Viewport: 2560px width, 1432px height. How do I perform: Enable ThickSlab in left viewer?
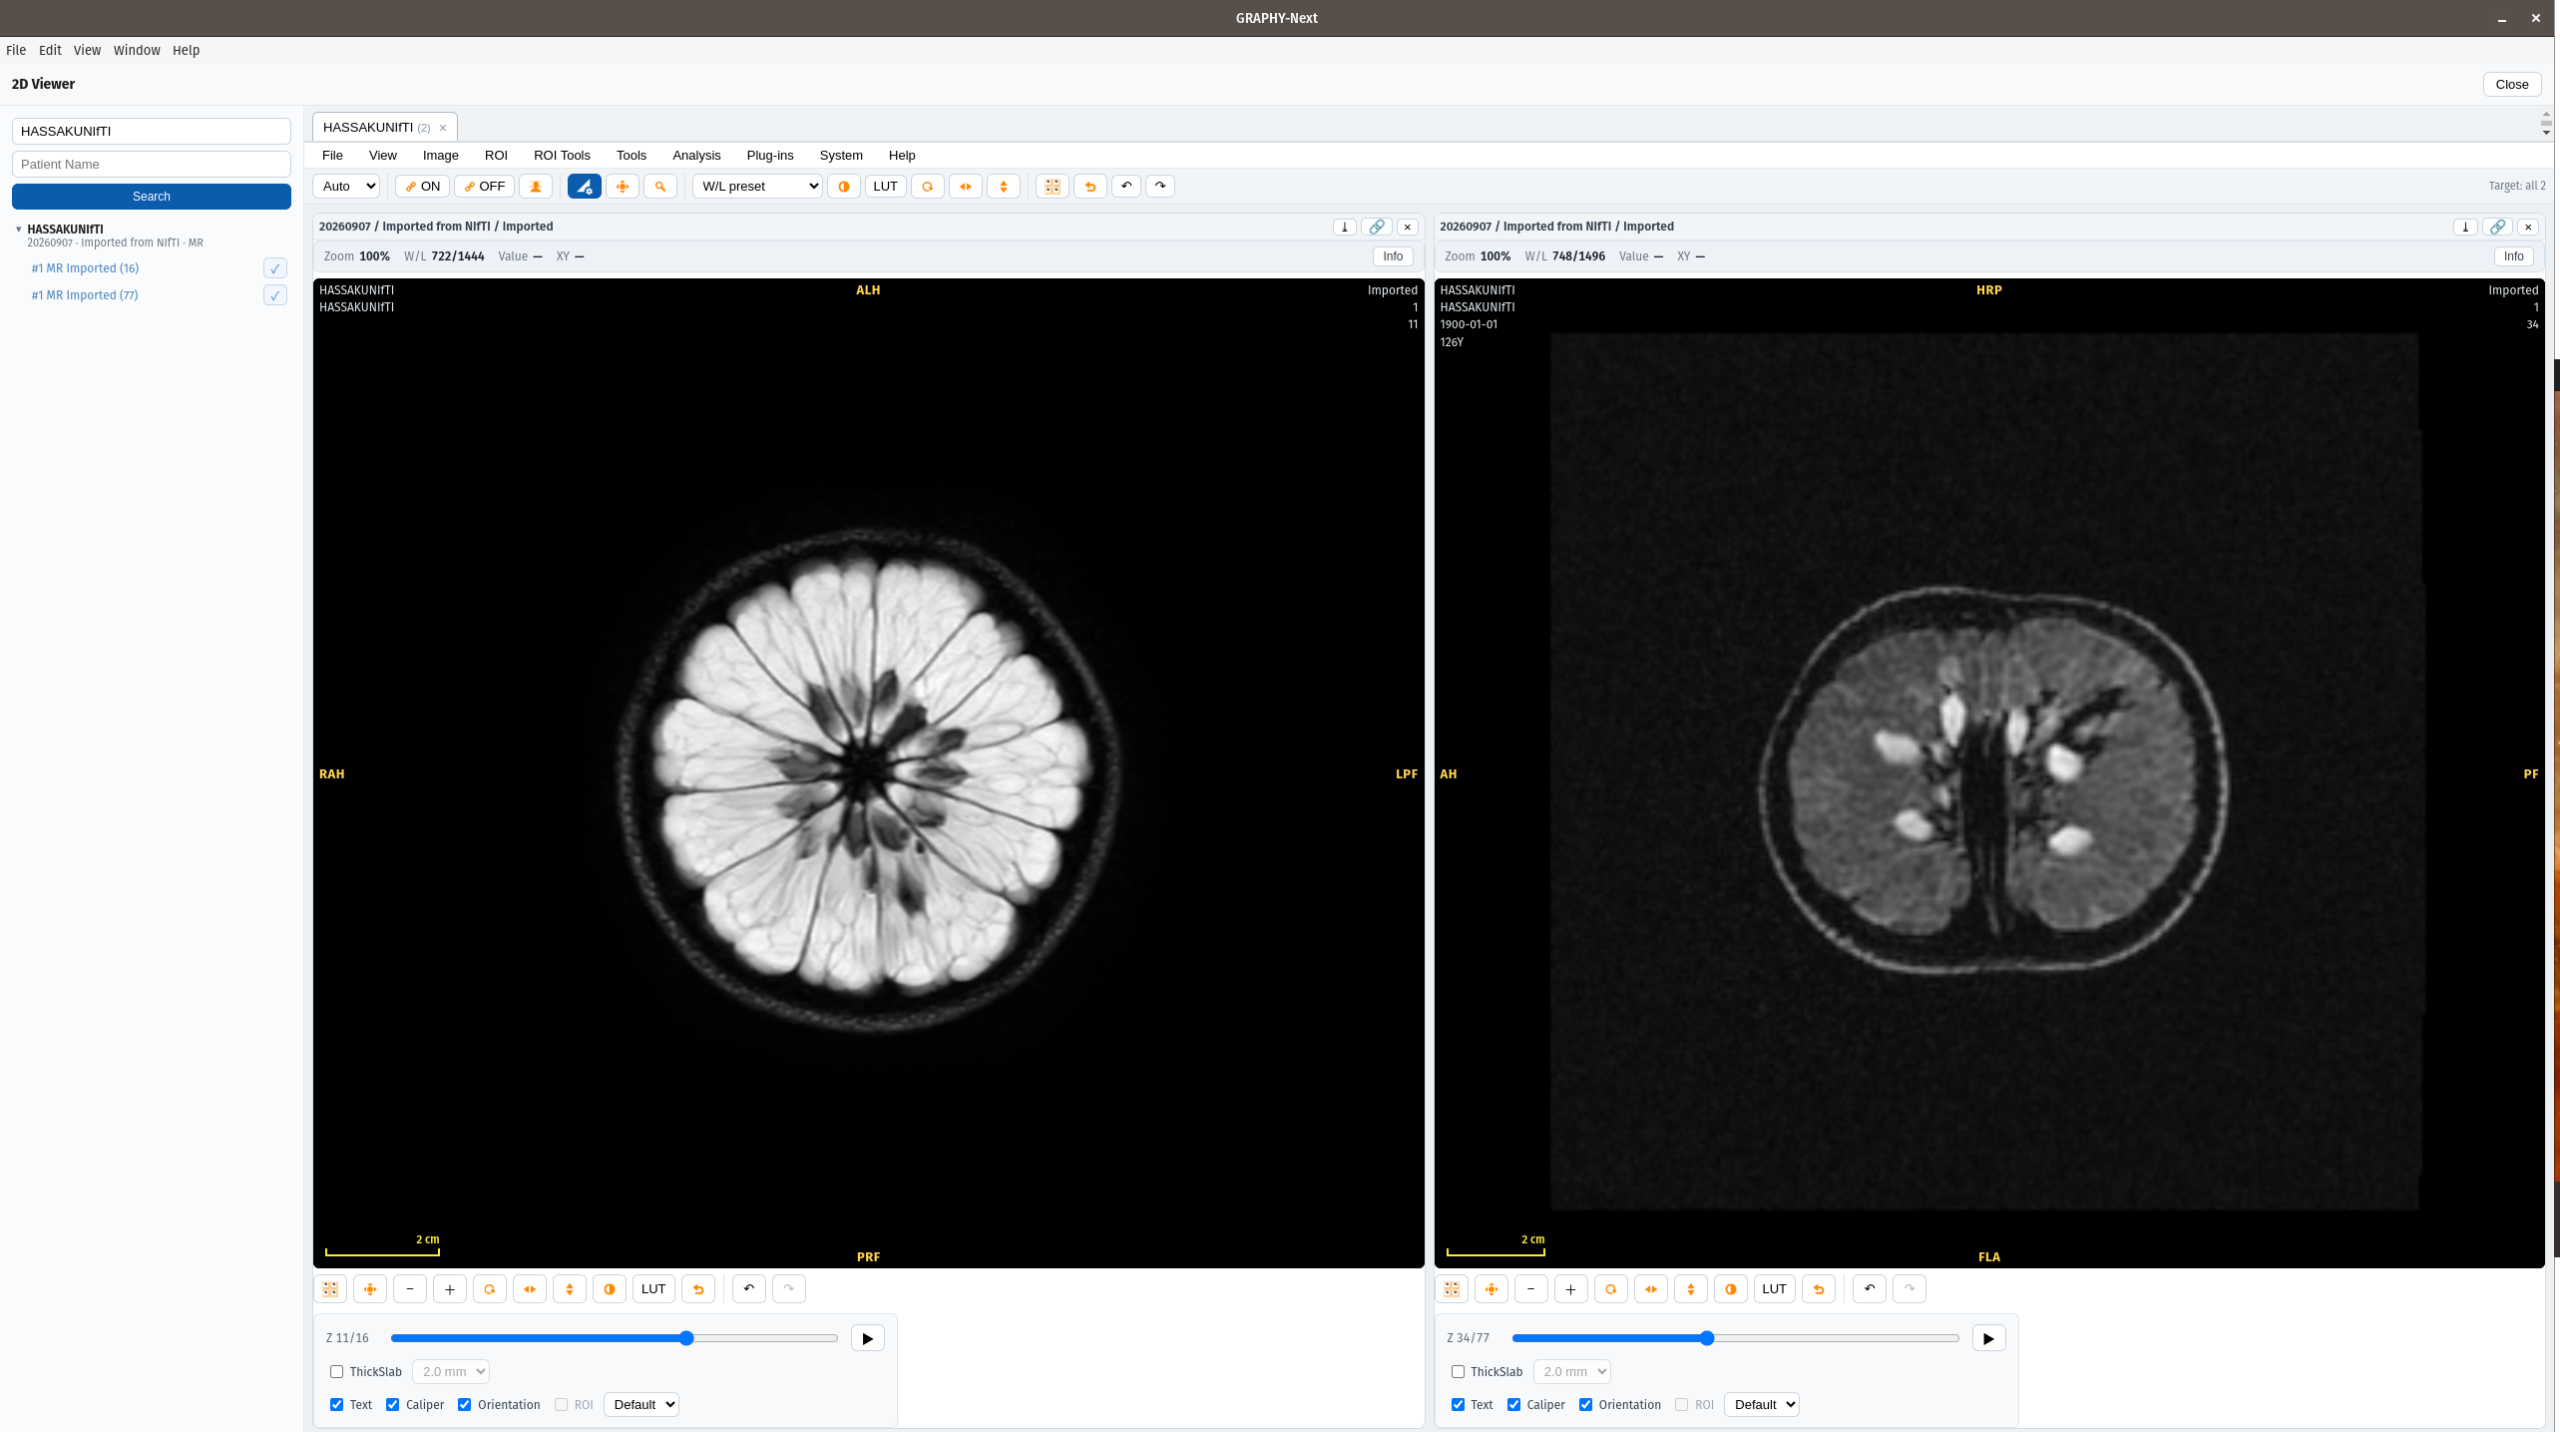(x=337, y=1372)
